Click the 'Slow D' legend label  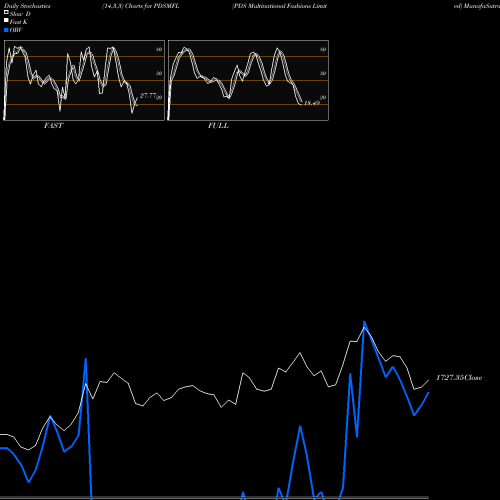pyautogui.click(x=20, y=14)
